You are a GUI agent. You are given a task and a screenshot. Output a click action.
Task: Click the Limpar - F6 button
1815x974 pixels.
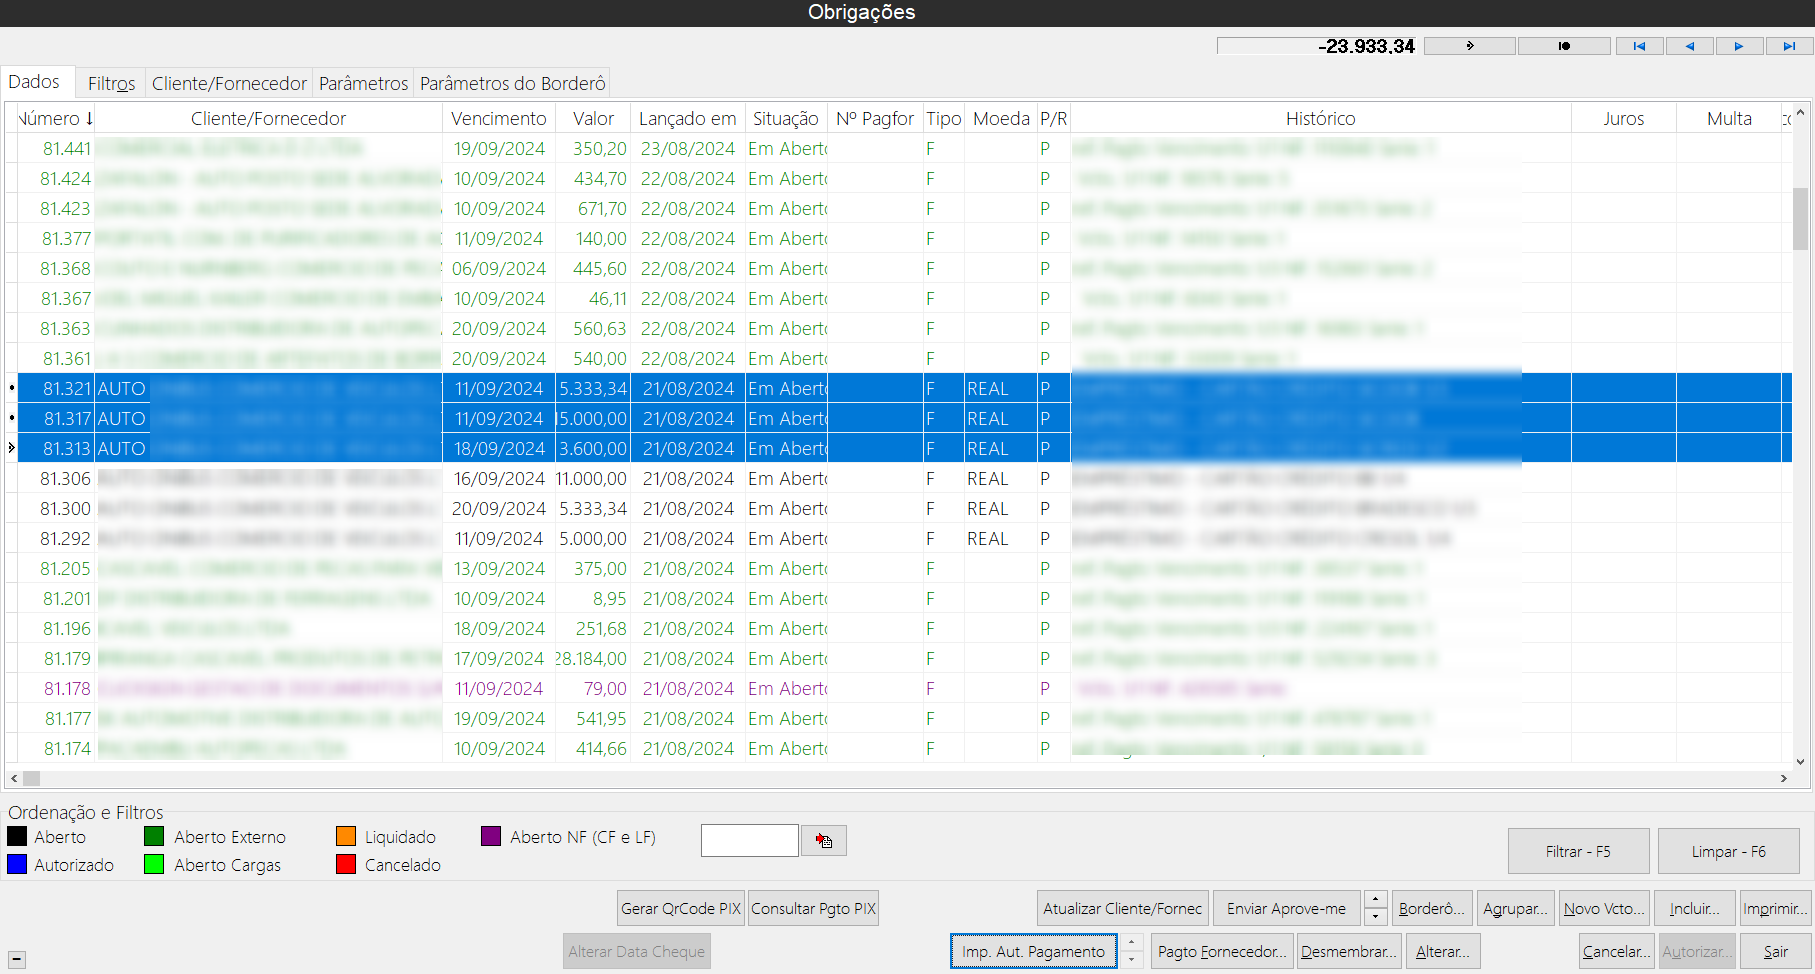[x=1728, y=852]
